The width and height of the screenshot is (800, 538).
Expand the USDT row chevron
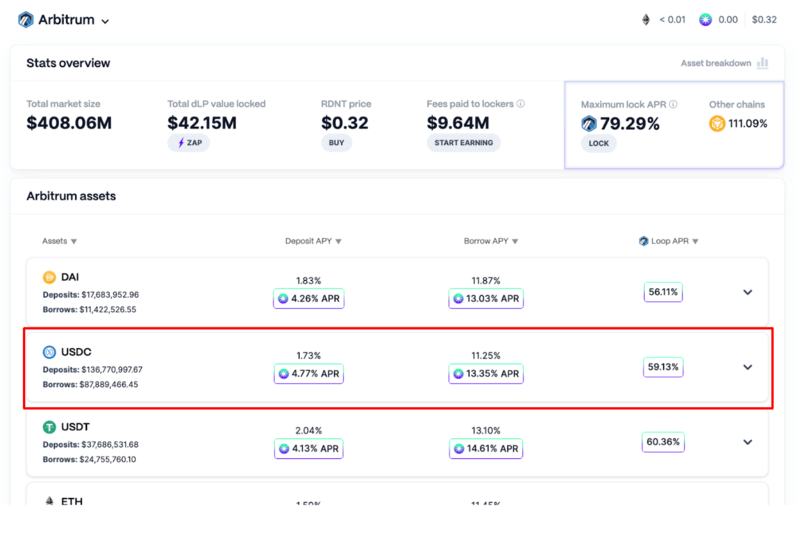[747, 442]
